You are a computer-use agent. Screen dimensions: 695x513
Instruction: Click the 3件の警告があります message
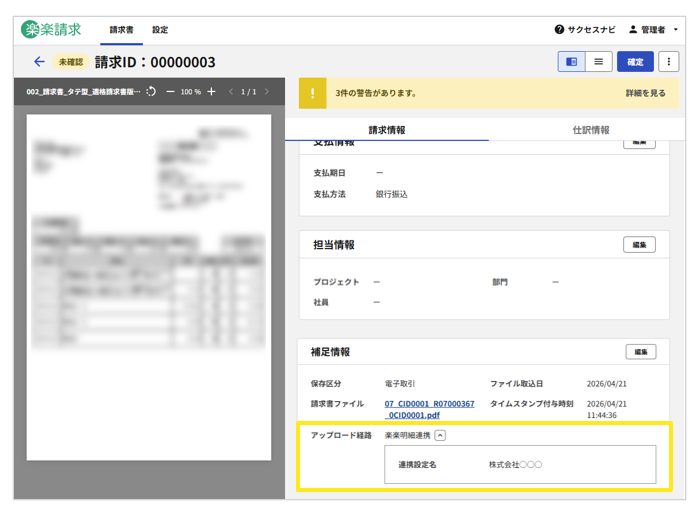[376, 93]
